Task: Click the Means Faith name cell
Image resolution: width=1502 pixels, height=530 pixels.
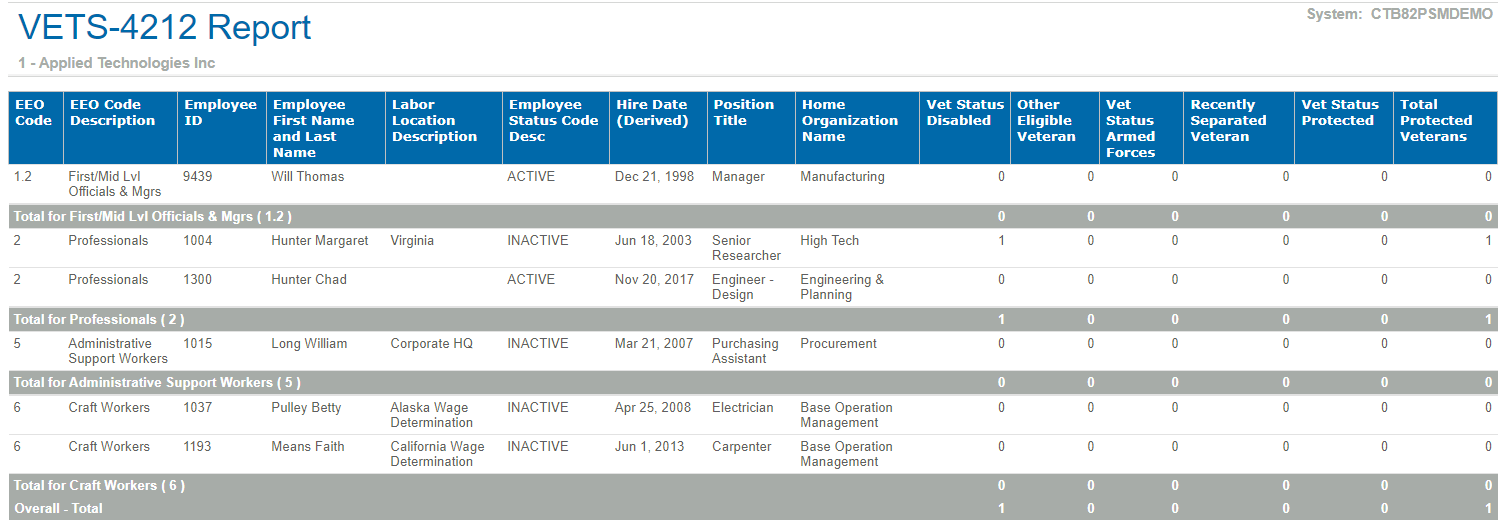Action: coord(306,447)
